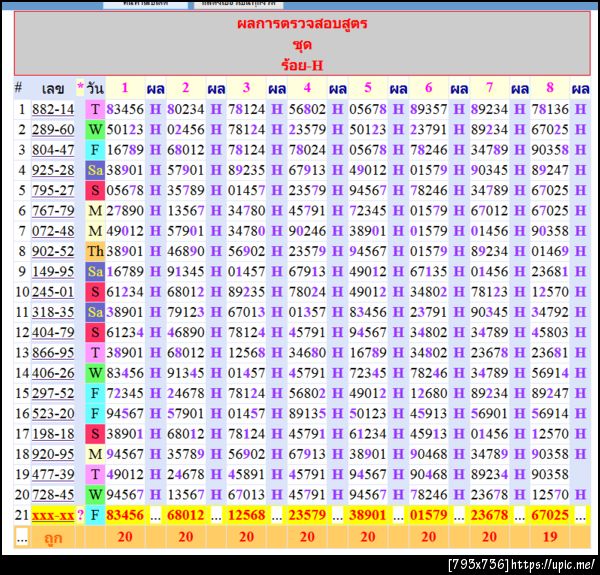Click the 90246 cell in row 7
The width and height of the screenshot is (600, 575).
pyautogui.click(x=307, y=231)
